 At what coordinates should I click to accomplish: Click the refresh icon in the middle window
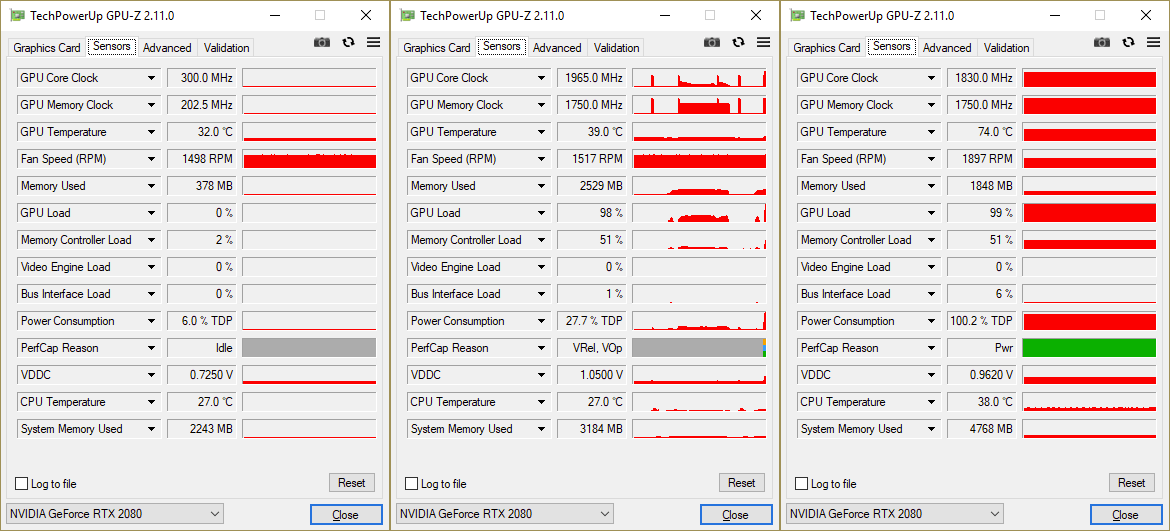click(x=738, y=42)
